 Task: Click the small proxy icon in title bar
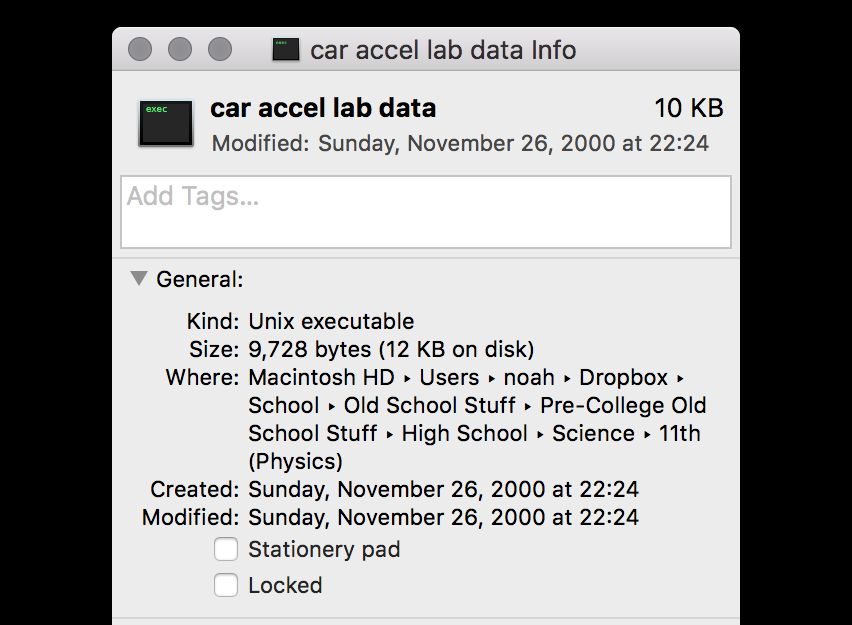[x=286, y=49]
